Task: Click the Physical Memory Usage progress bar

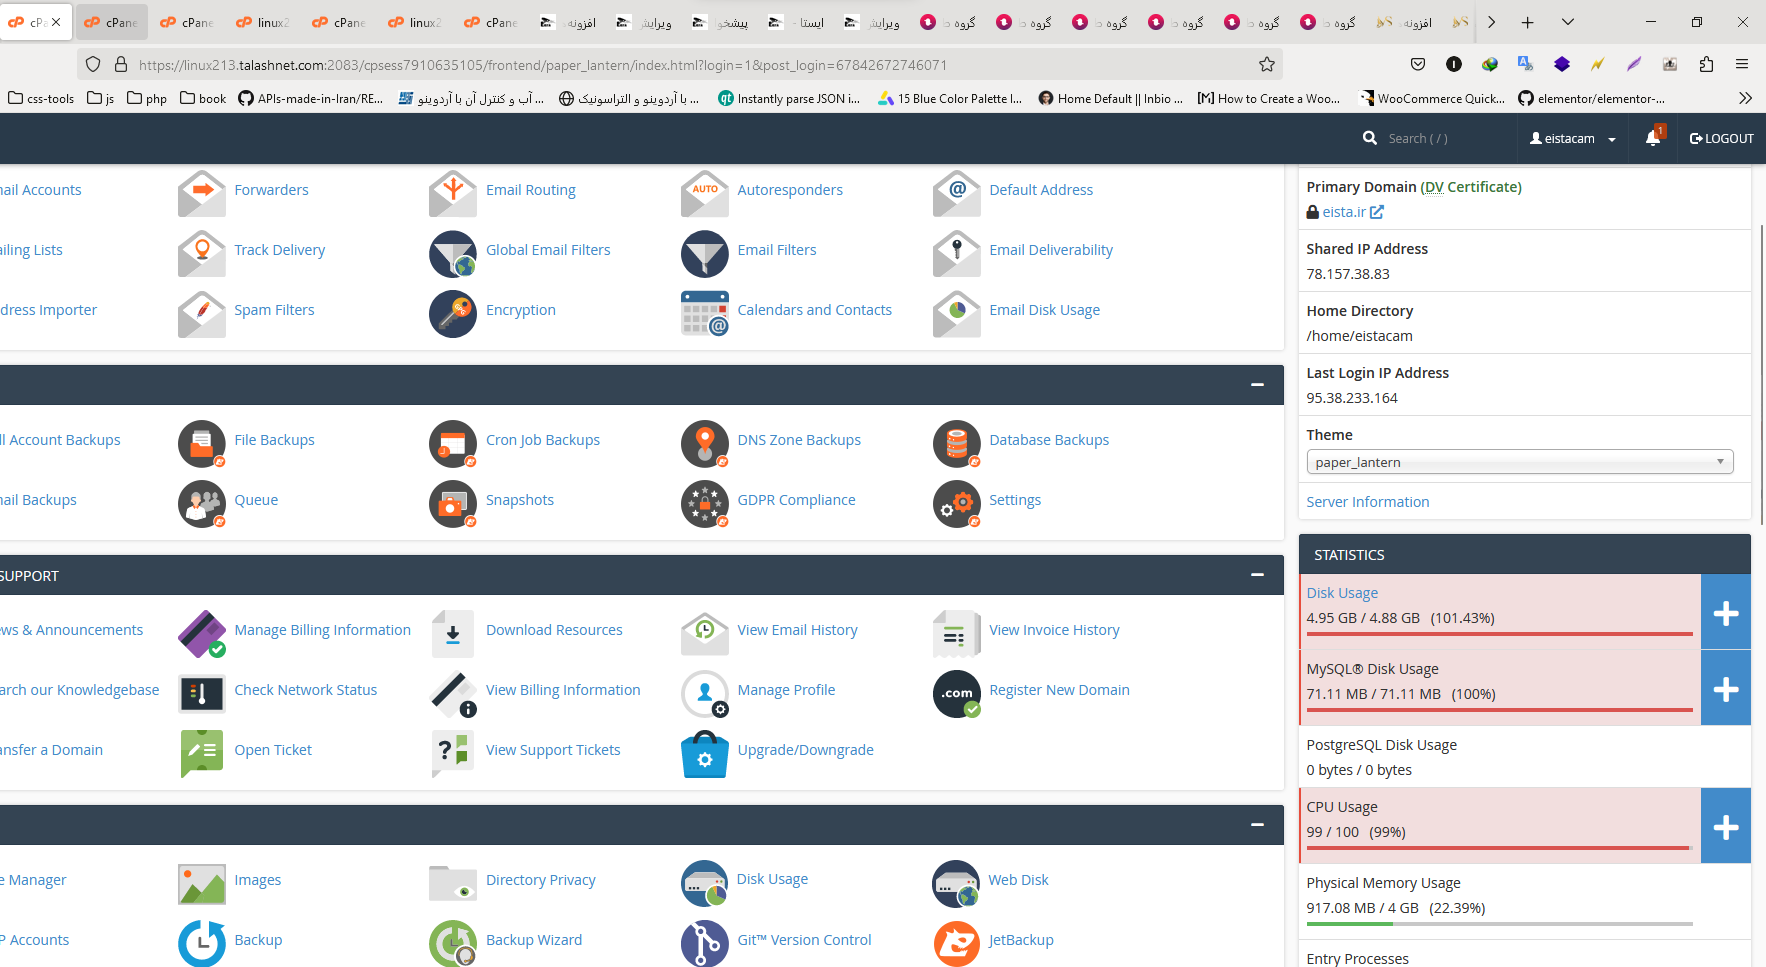Action: tap(1499, 924)
